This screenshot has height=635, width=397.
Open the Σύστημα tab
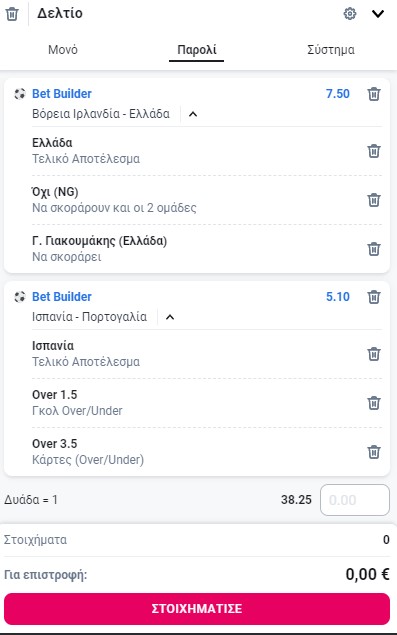point(331,50)
